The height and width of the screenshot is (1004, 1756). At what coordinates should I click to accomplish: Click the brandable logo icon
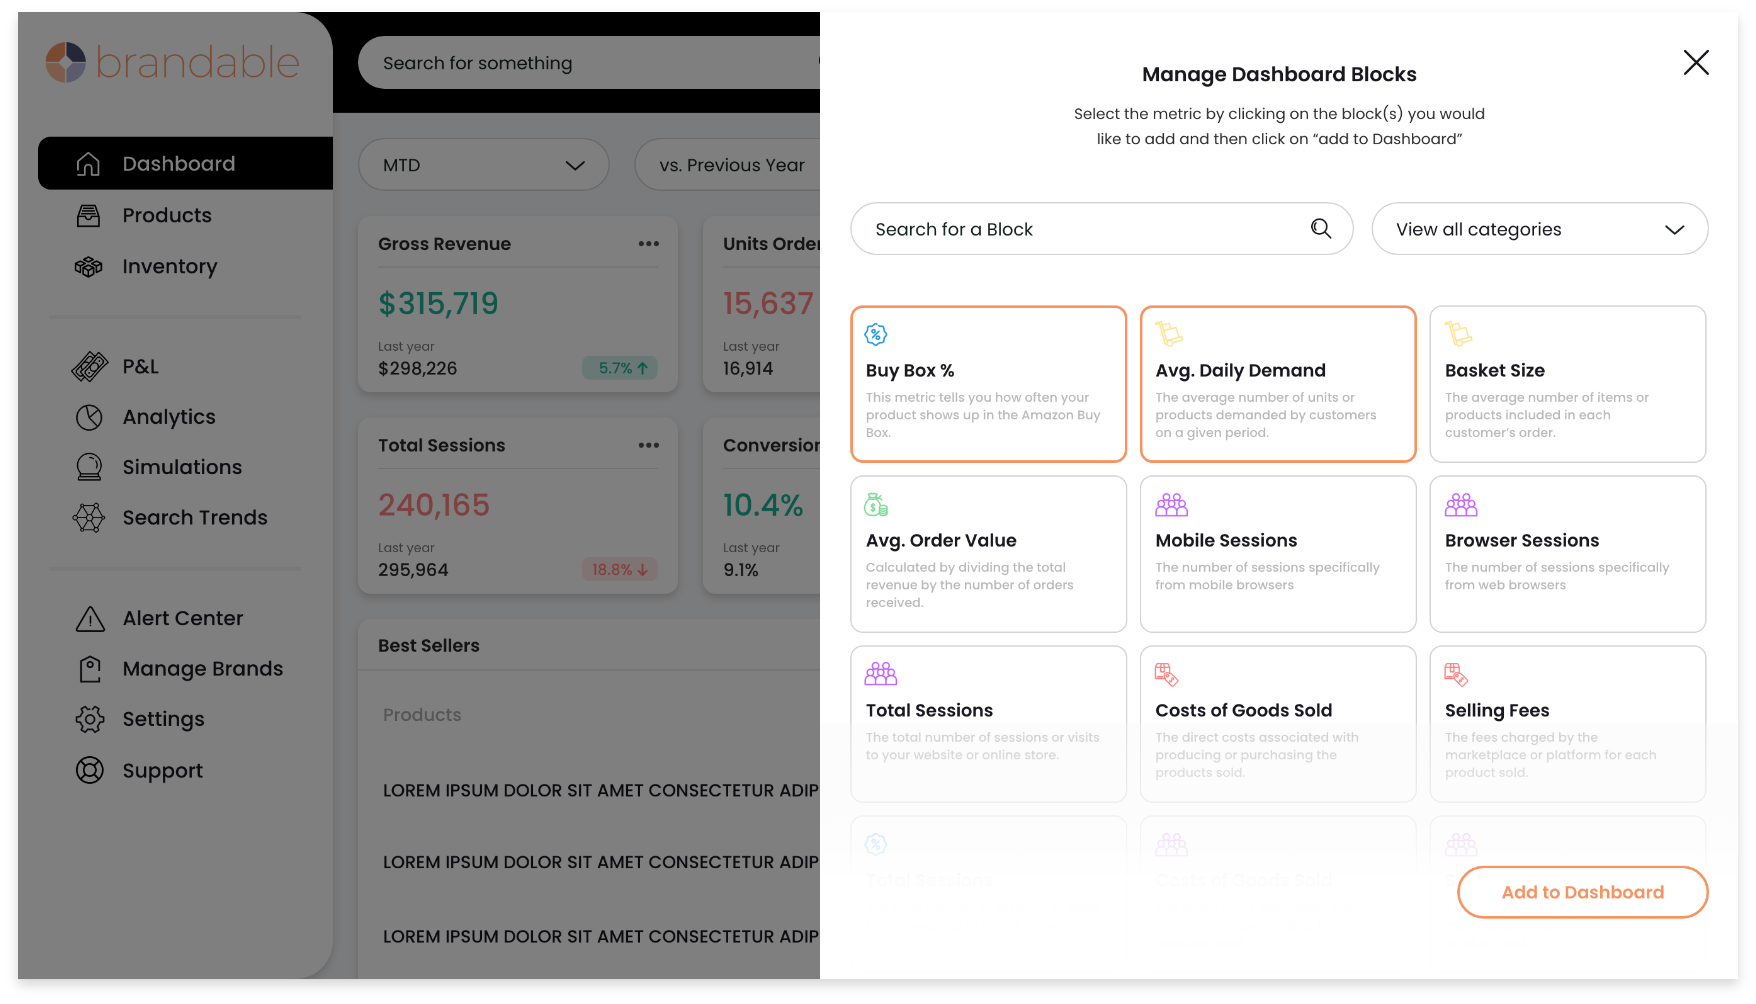66,62
